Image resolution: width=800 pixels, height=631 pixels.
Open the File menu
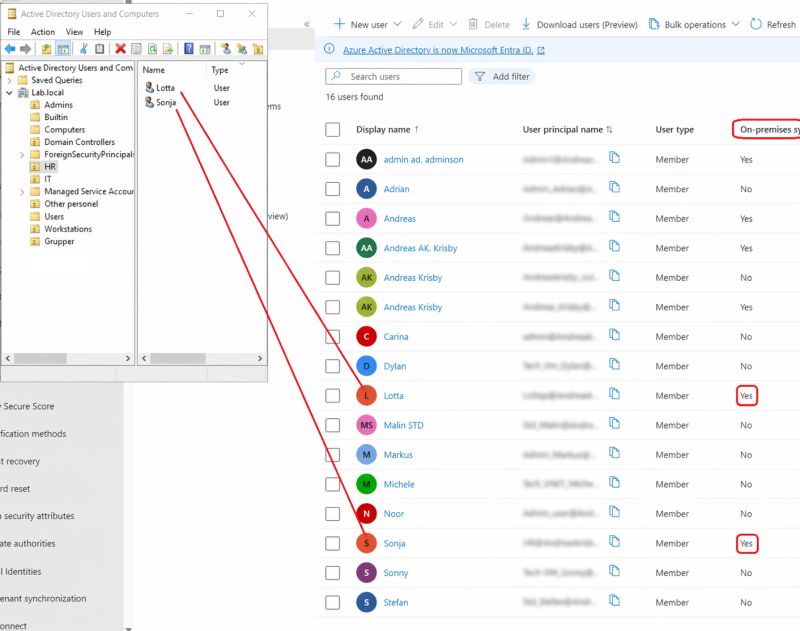[14, 32]
